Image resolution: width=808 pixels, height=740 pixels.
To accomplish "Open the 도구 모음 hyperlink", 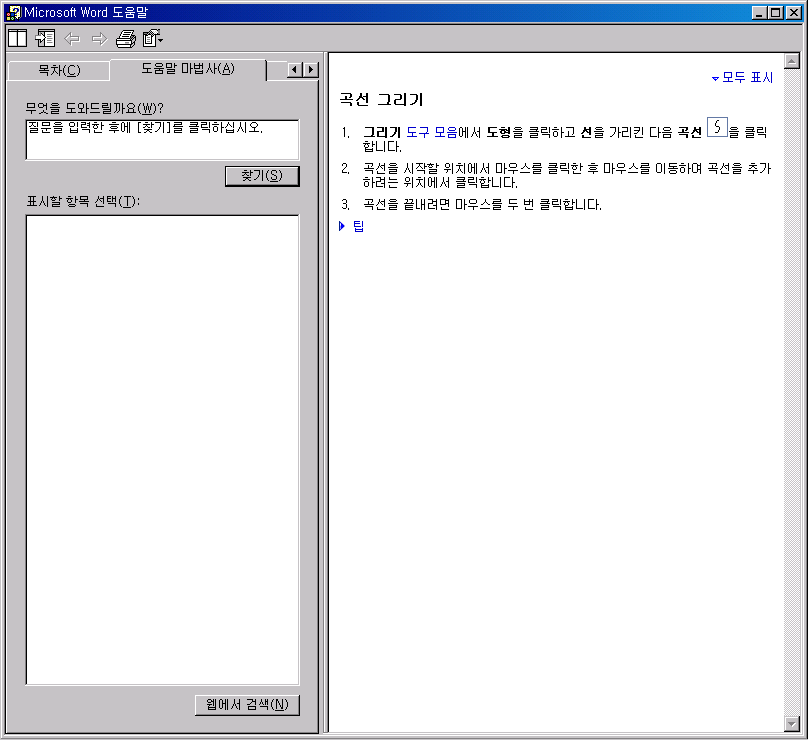I will [432, 132].
